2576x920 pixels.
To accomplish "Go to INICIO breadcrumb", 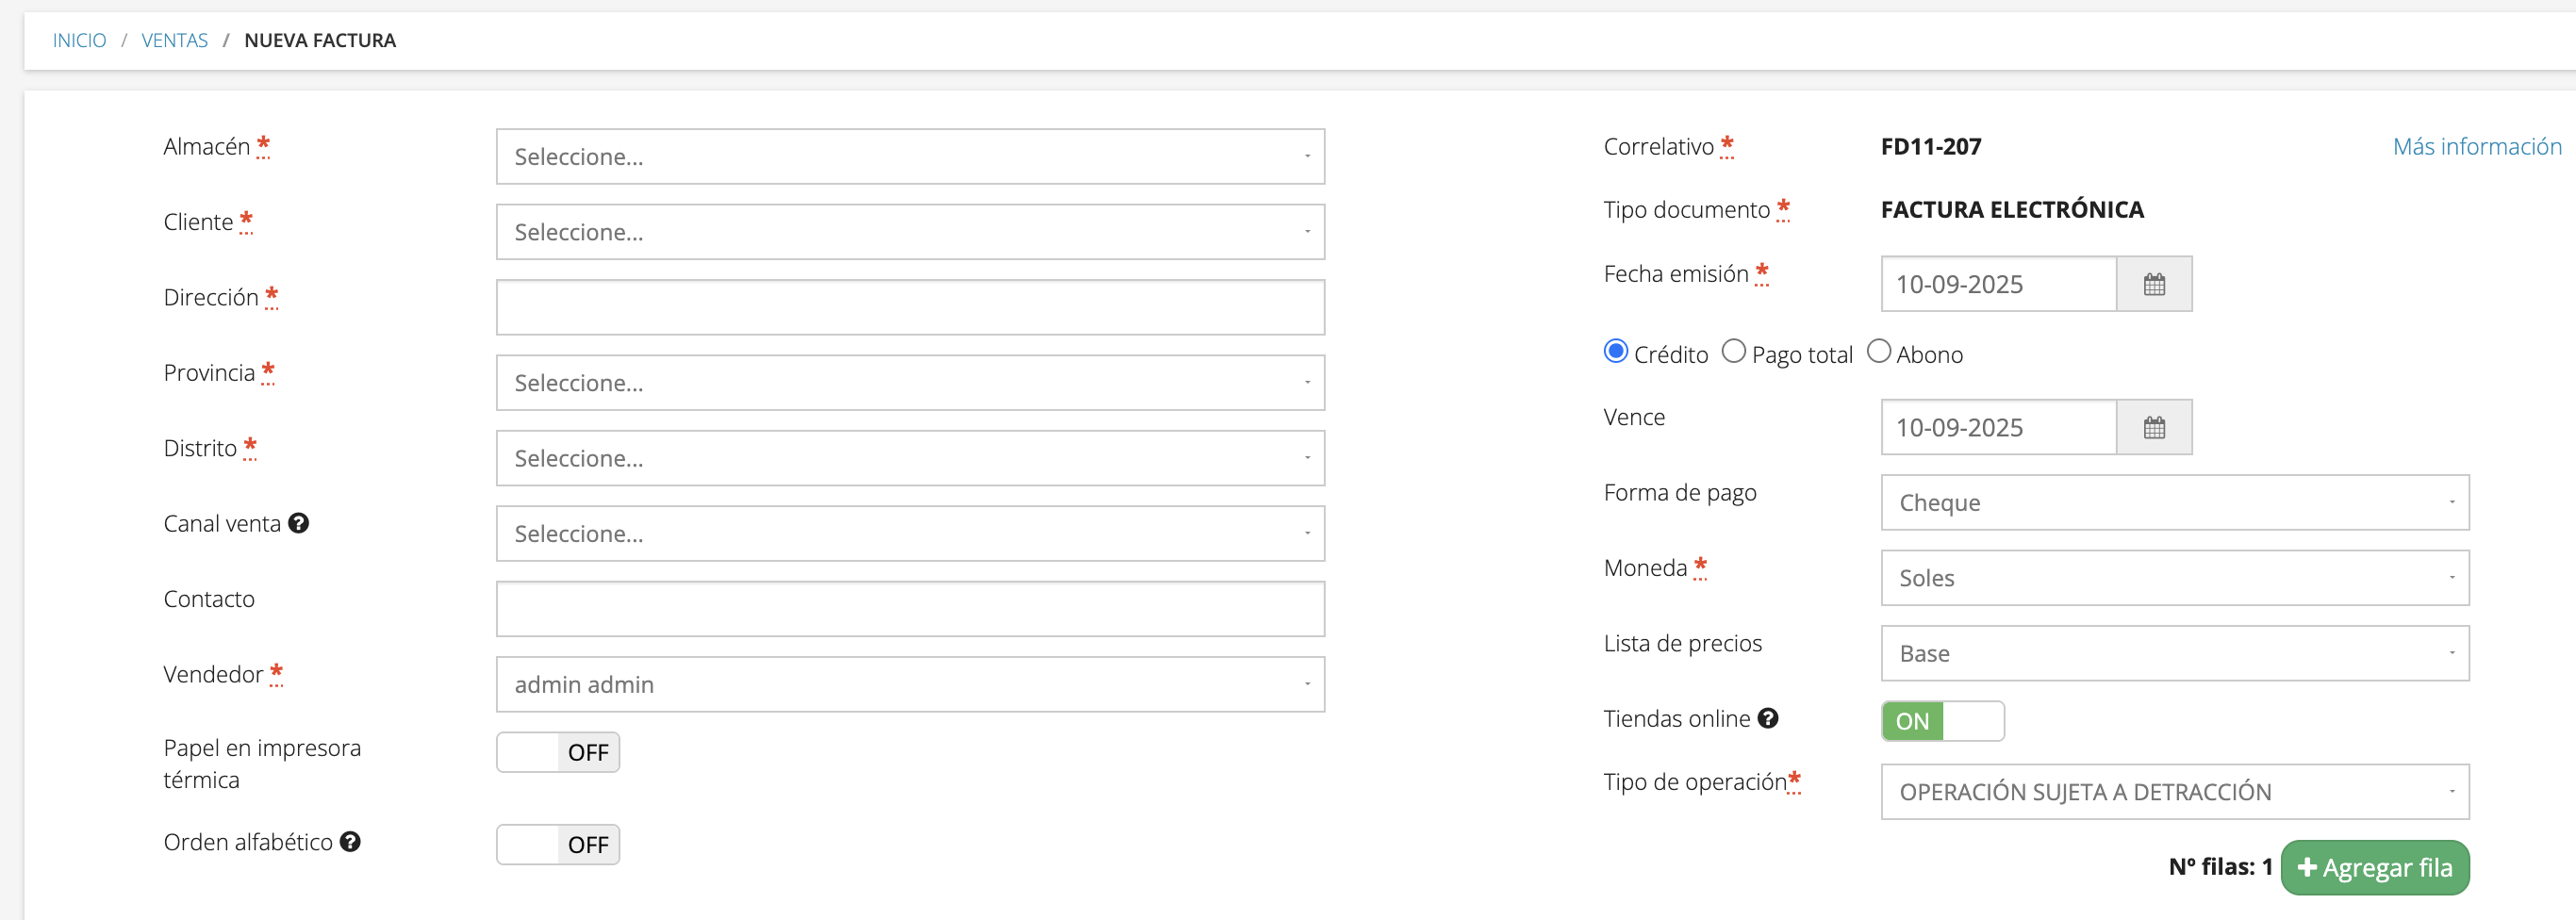I will coord(79,40).
